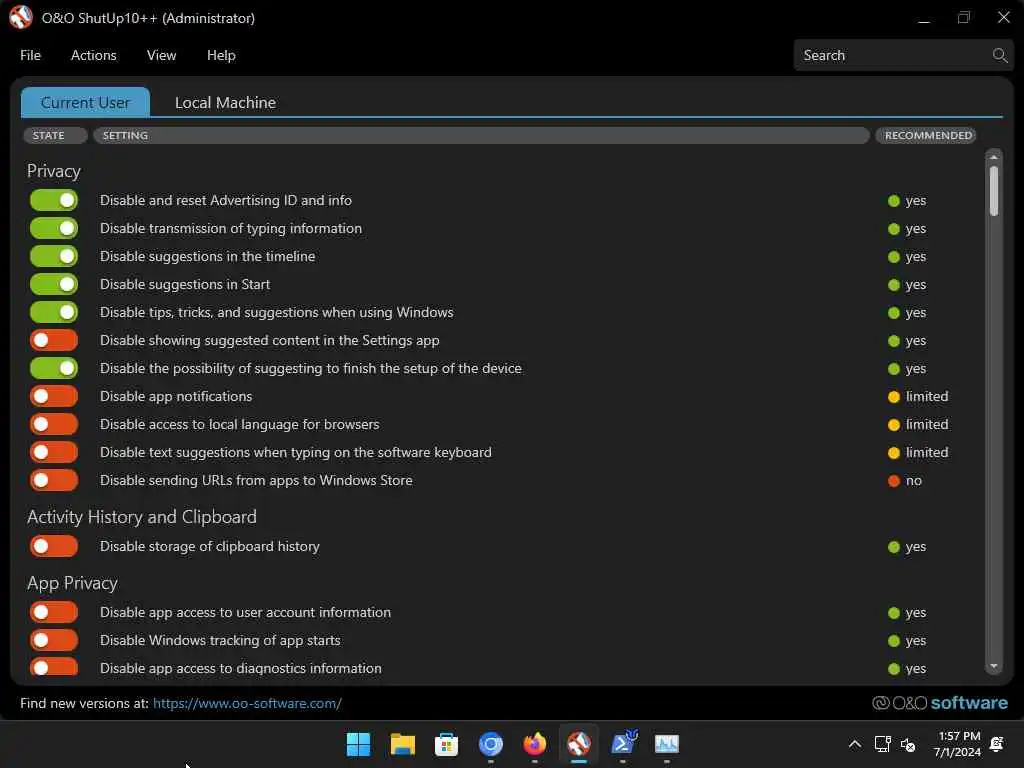Open the Actions menu
The height and width of the screenshot is (768, 1024).
click(93, 56)
